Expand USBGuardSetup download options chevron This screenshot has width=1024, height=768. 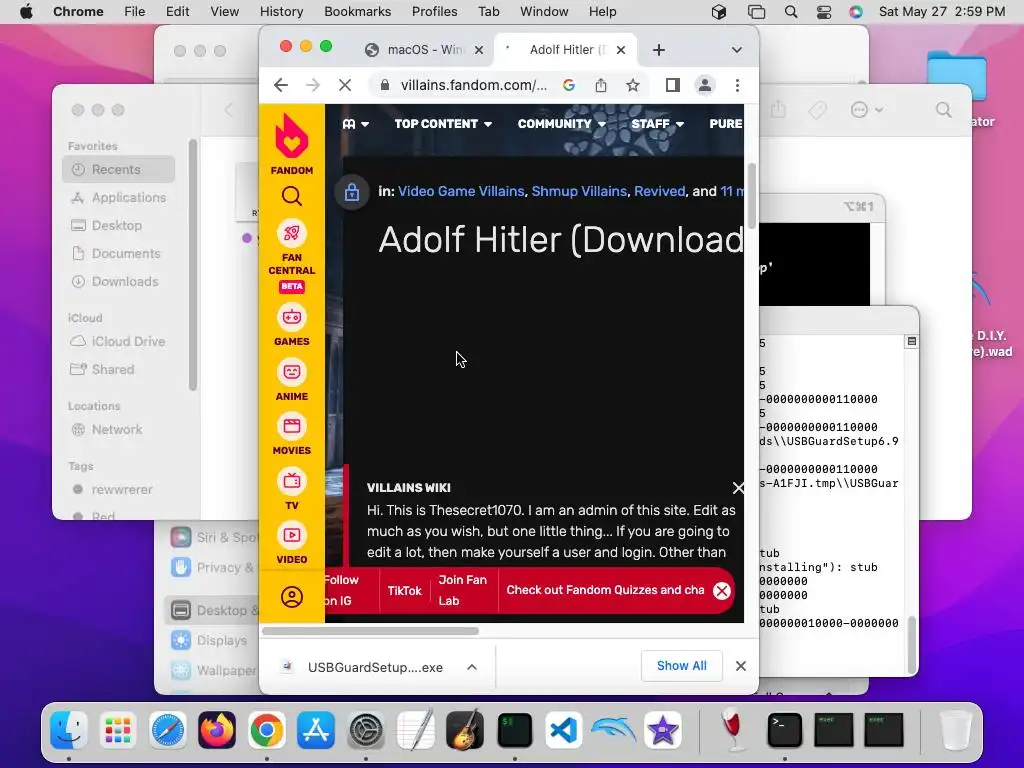point(472,667)
